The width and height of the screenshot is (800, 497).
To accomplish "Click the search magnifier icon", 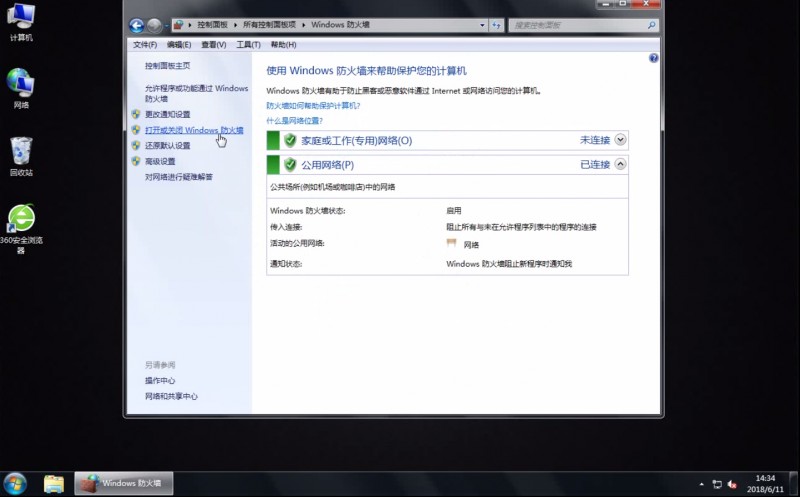I will coord(652,24).
